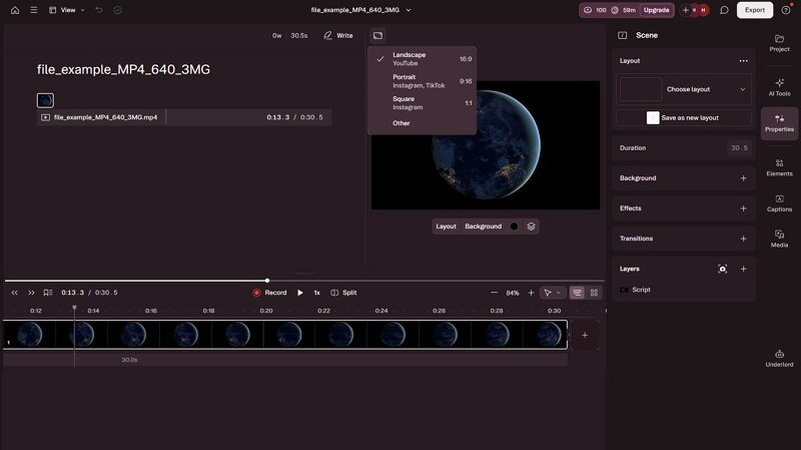Click the Upgrade button
Screen dimensions: 801x450
(656, 10)
